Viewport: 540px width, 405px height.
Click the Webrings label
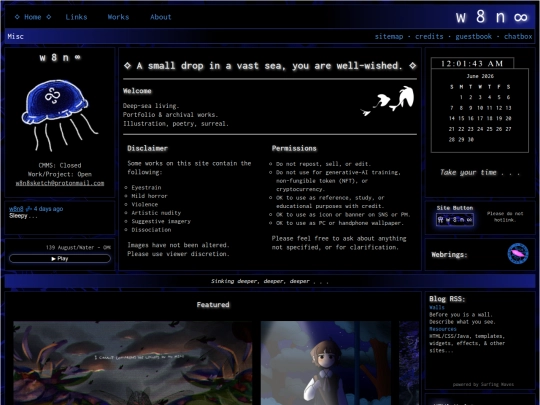pos(449,255)
